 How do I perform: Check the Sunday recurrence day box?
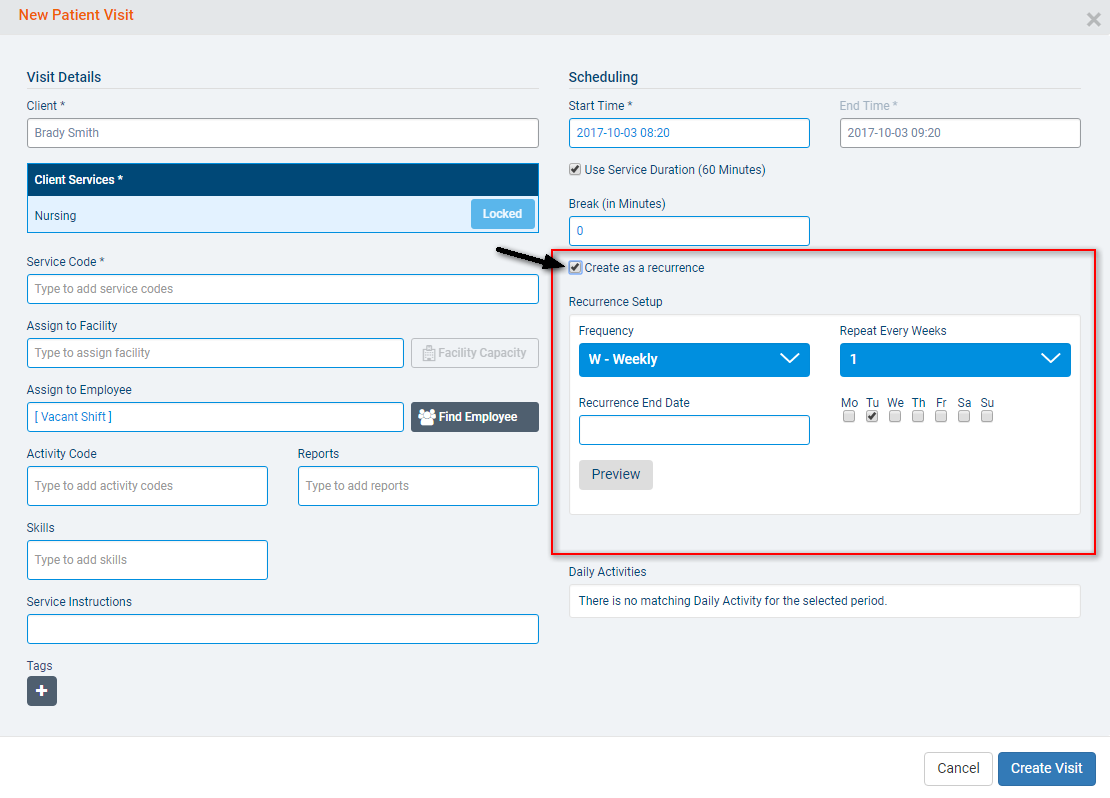[987, 417]
